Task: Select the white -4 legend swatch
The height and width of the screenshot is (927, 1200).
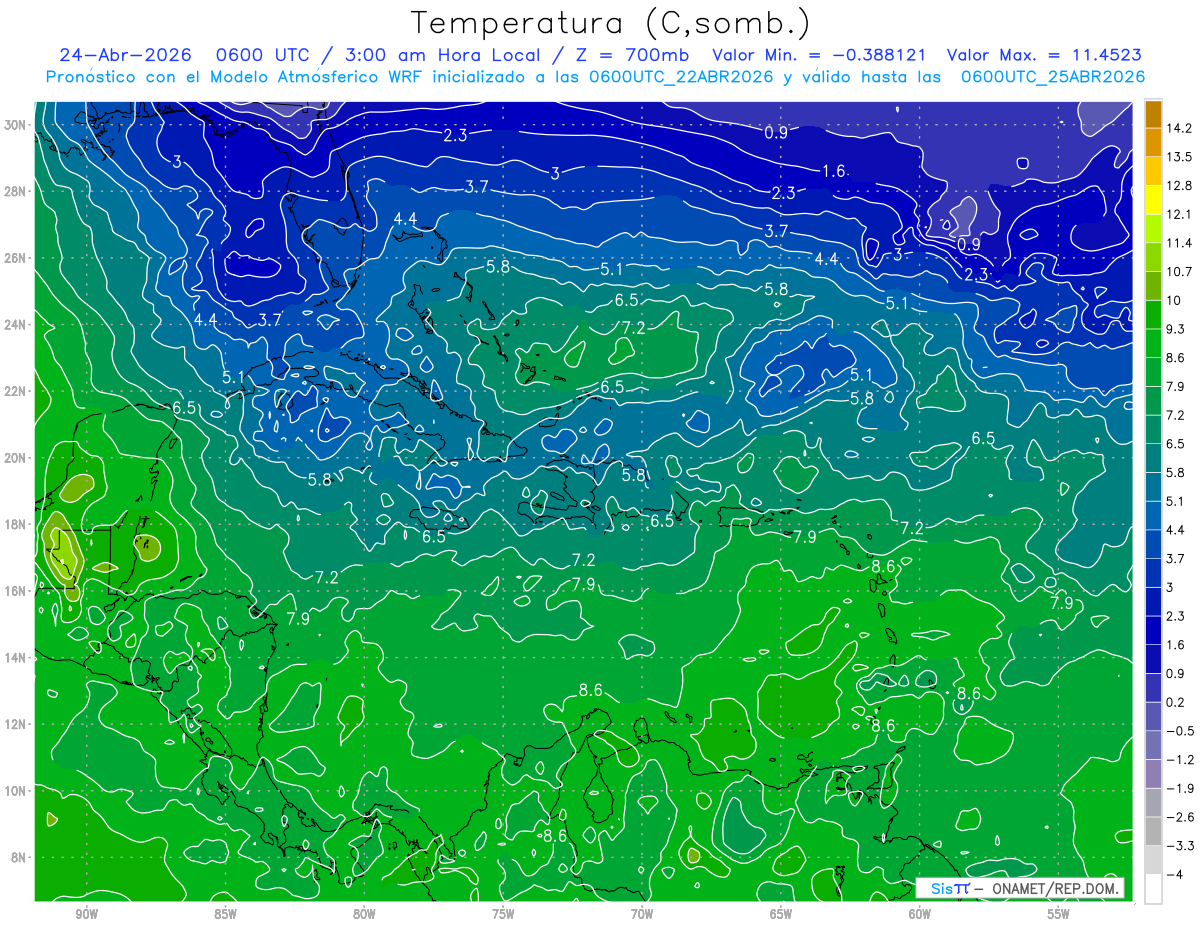Action: (x=1153, y=888)
